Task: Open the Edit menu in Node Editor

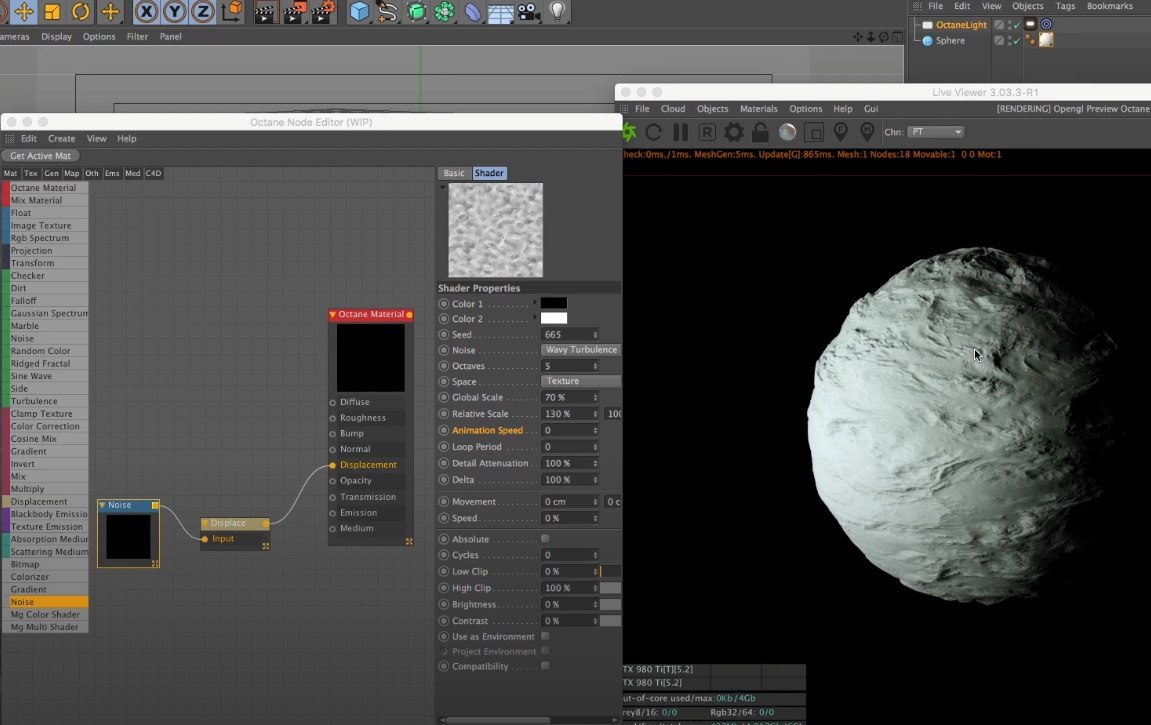Action: click(x=29, y=139)
